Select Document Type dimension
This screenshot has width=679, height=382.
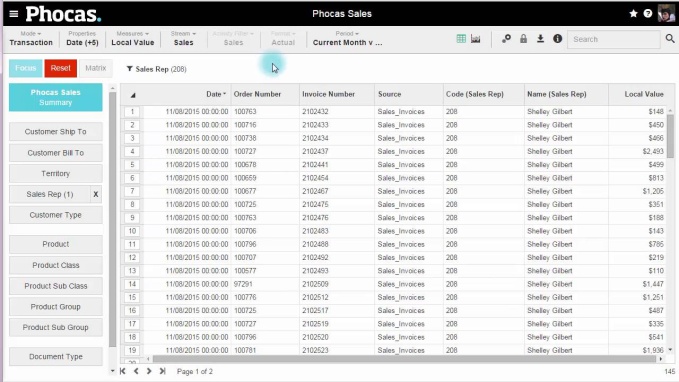55,356
